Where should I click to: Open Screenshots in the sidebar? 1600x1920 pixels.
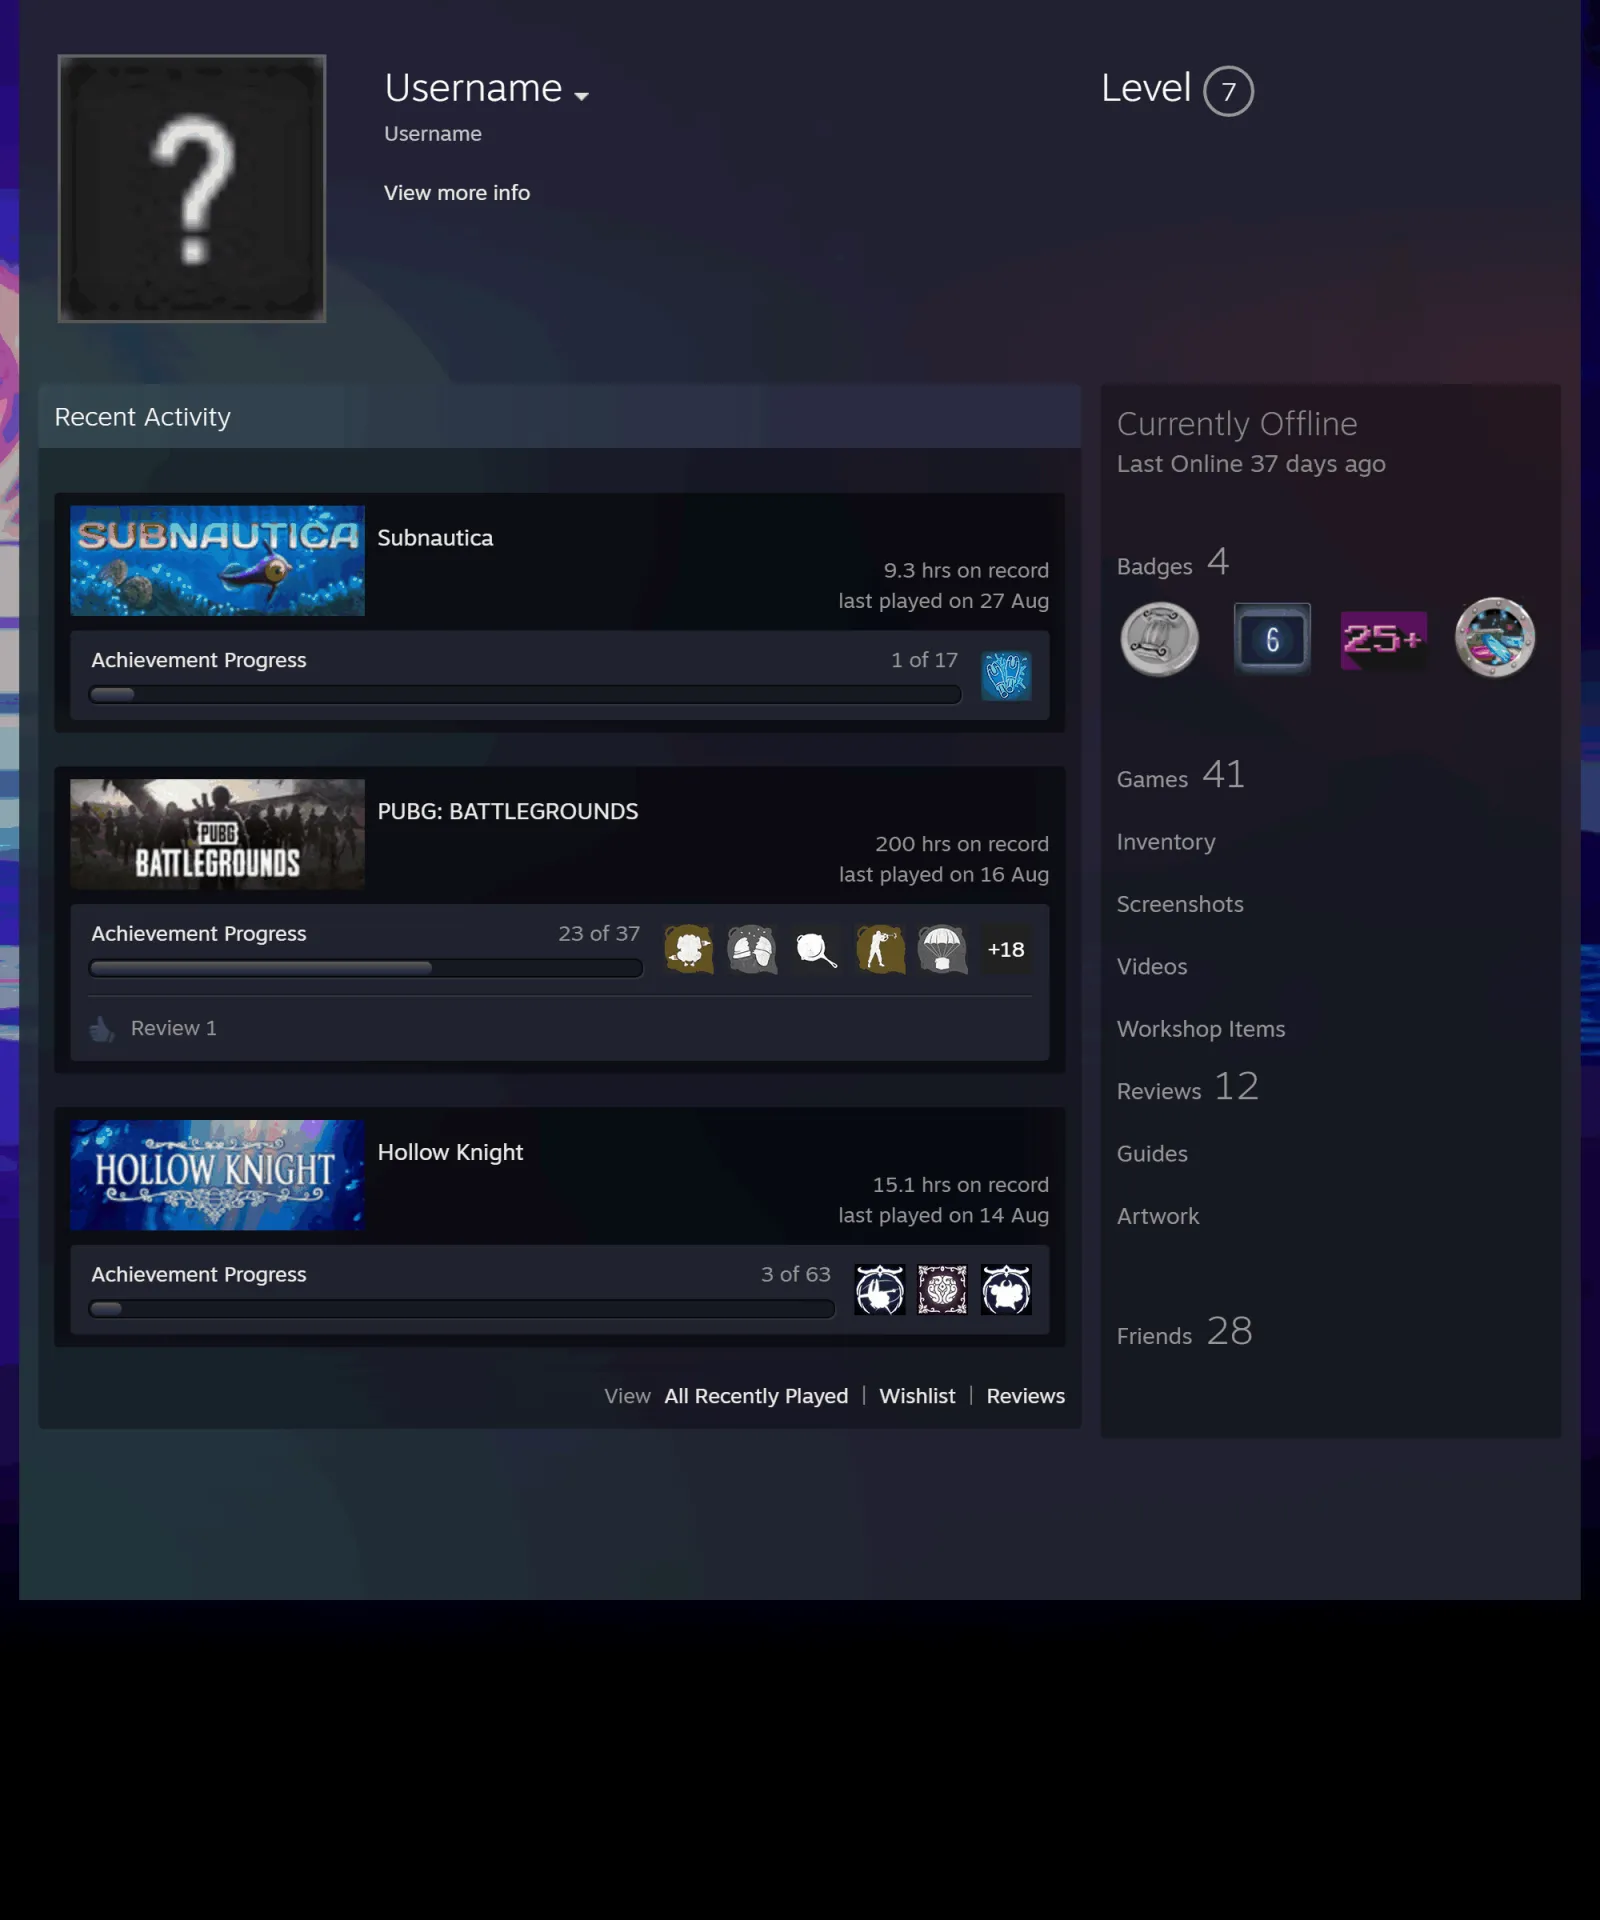pyautogui.click(x=1180, y=904)
